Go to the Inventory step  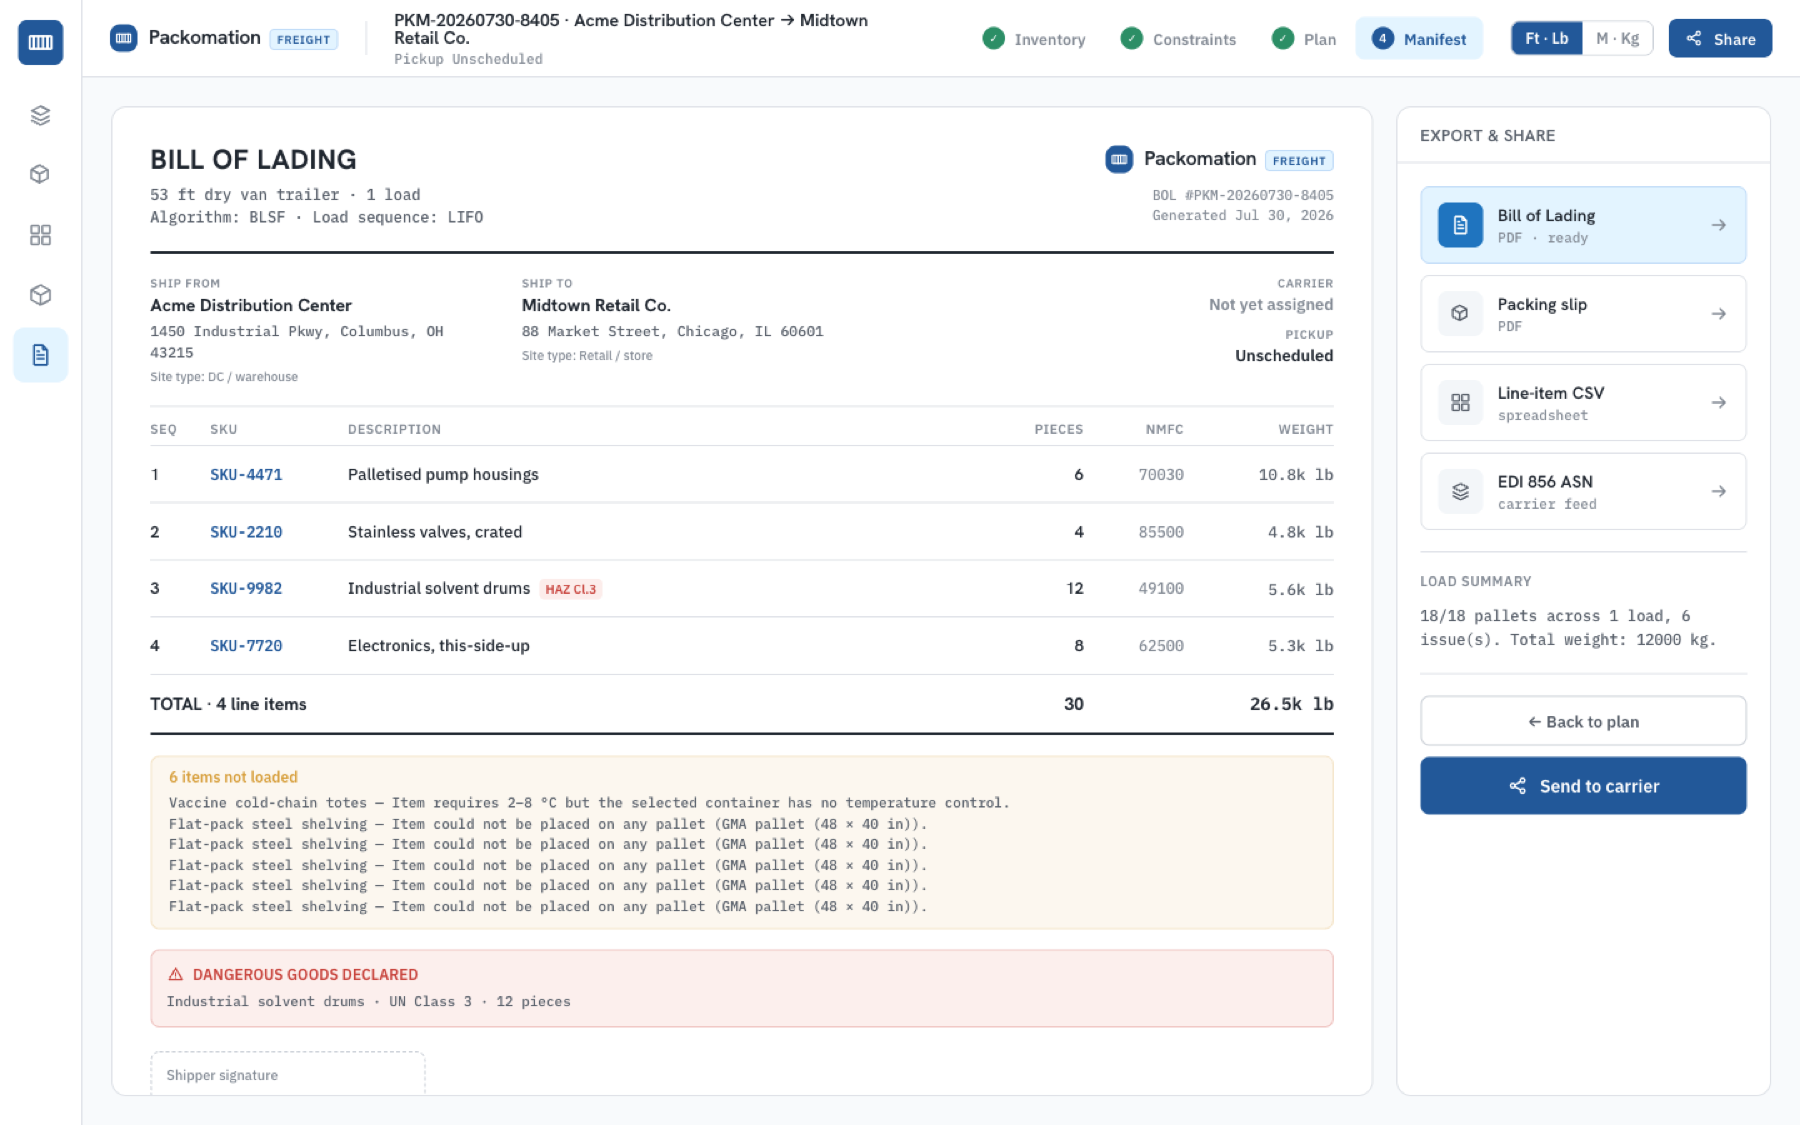[x=1034, y=39]
